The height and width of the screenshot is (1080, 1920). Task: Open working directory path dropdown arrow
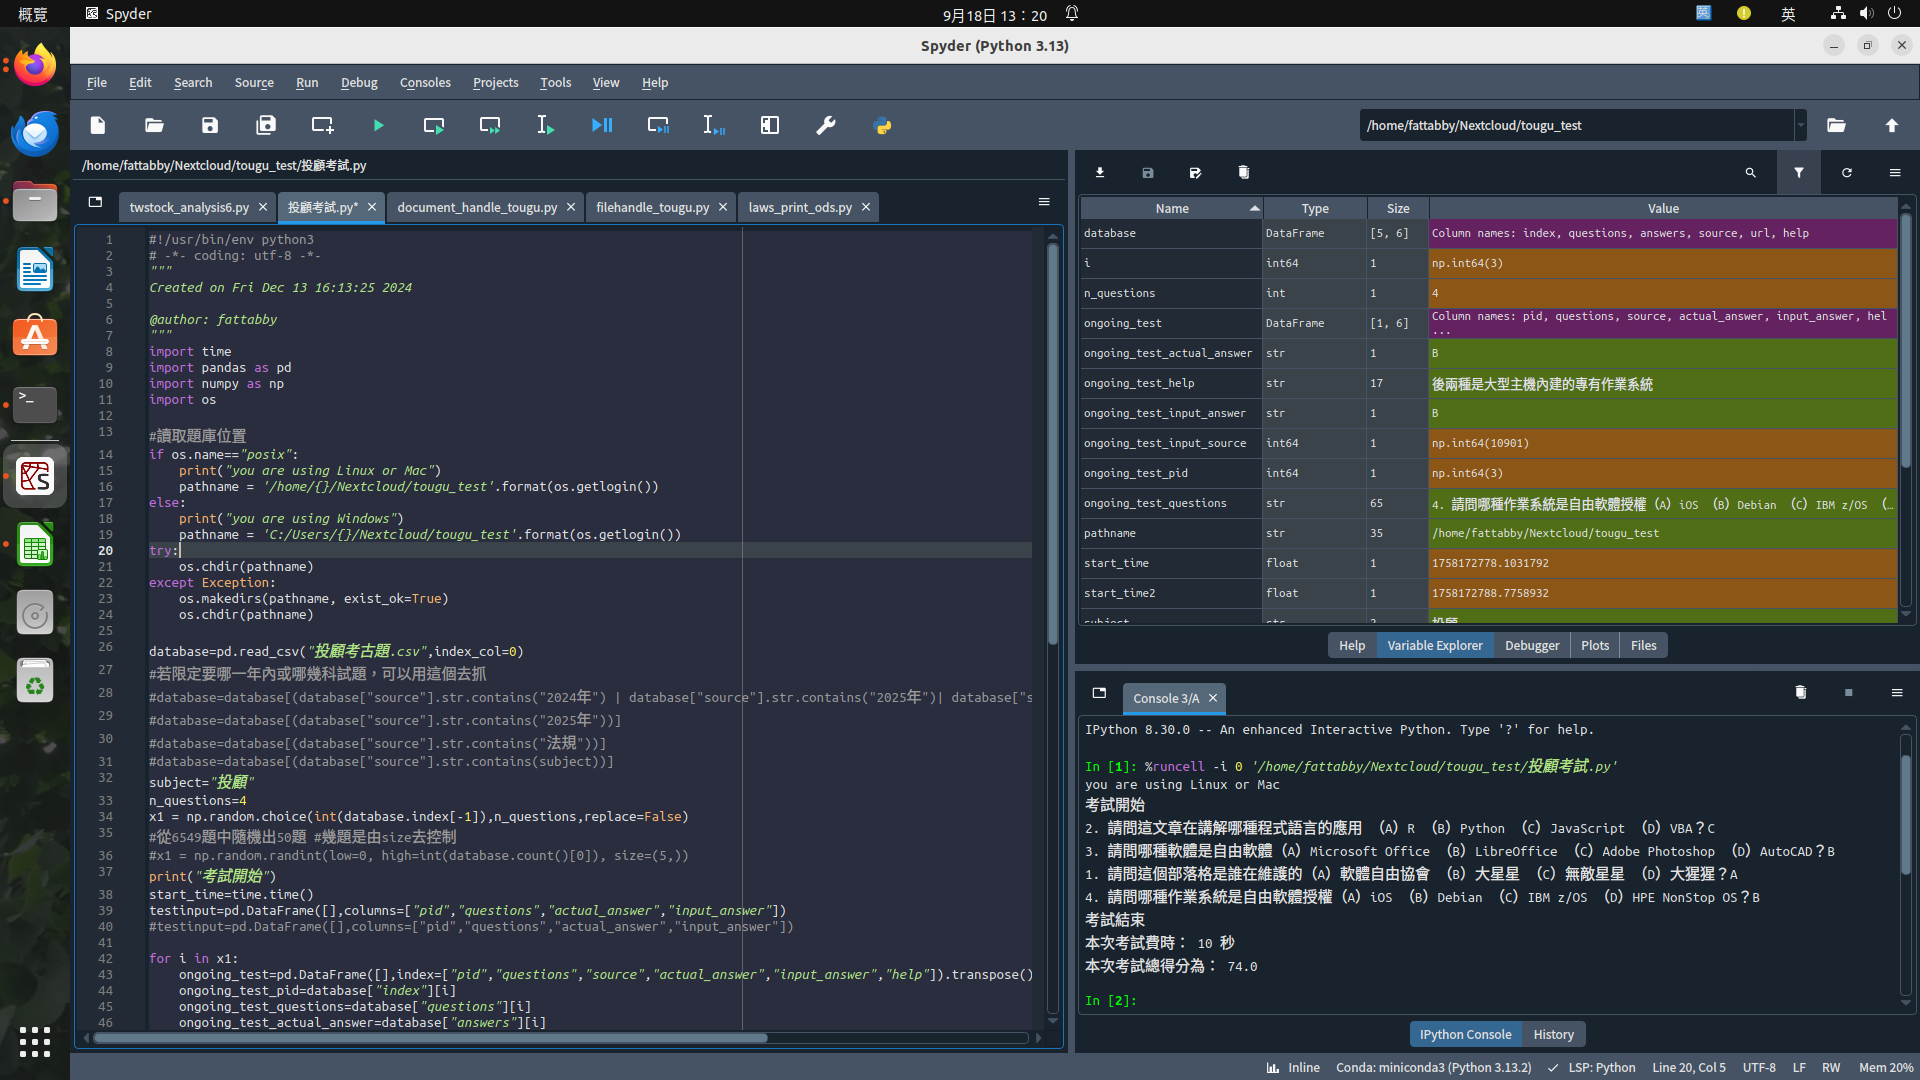point(1800,125)
